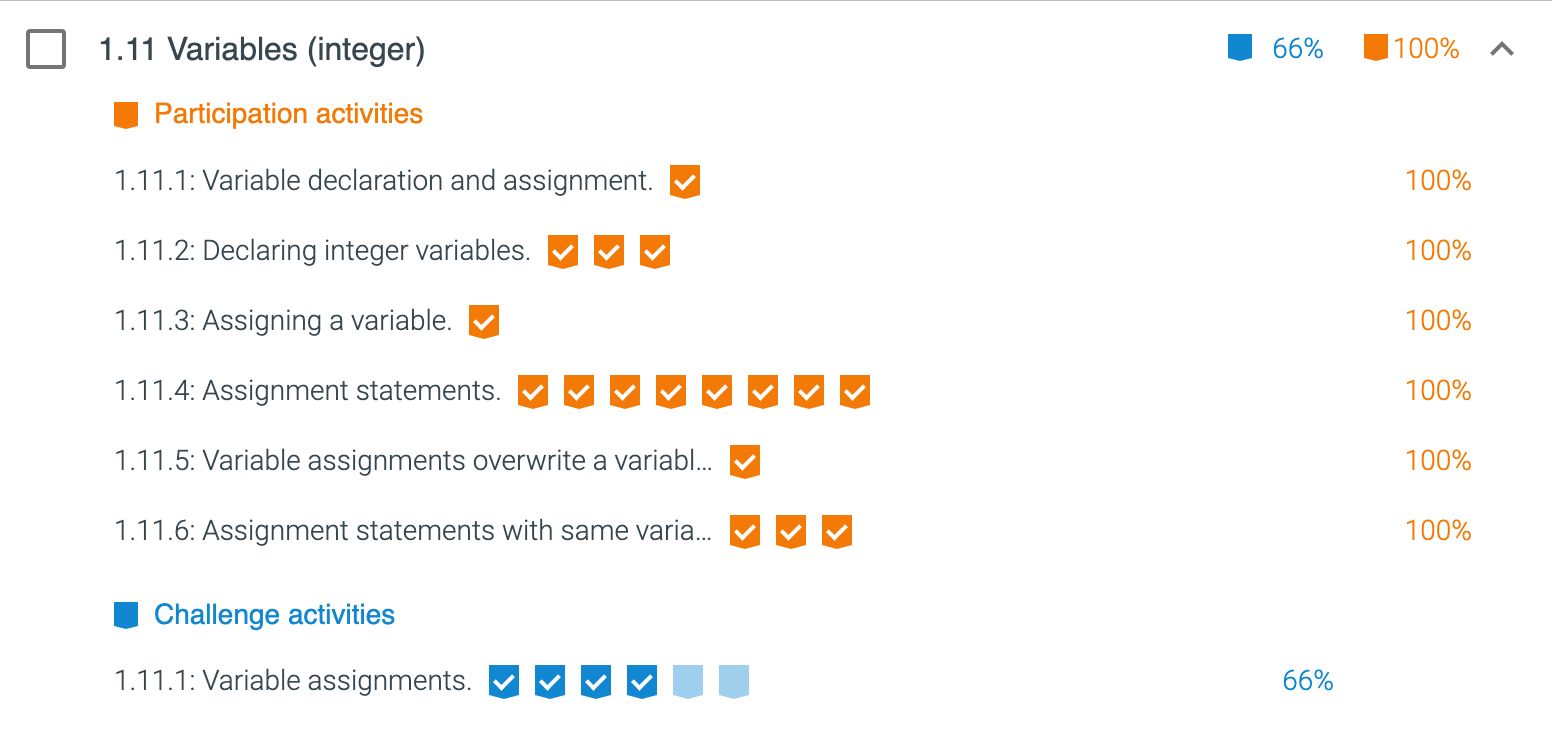Click the first checkmark of Assignment statements
Screen dimensions: 1552x730
533,392
